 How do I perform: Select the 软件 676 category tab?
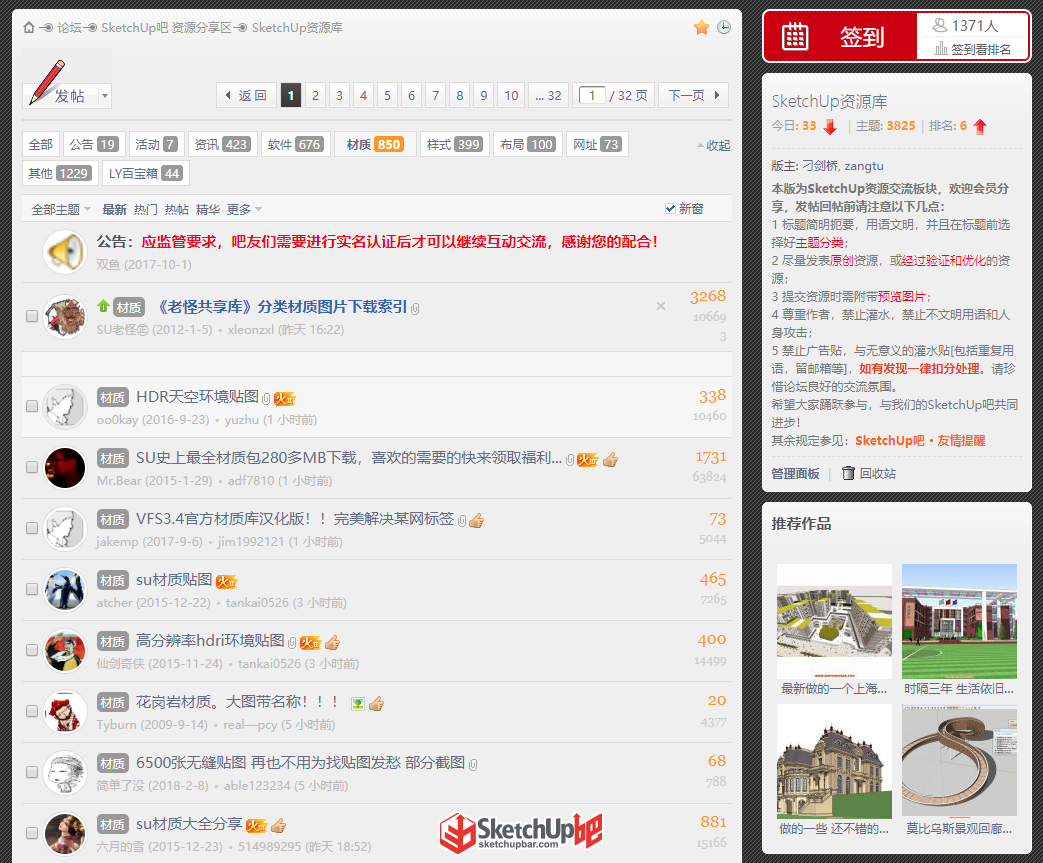295,144
